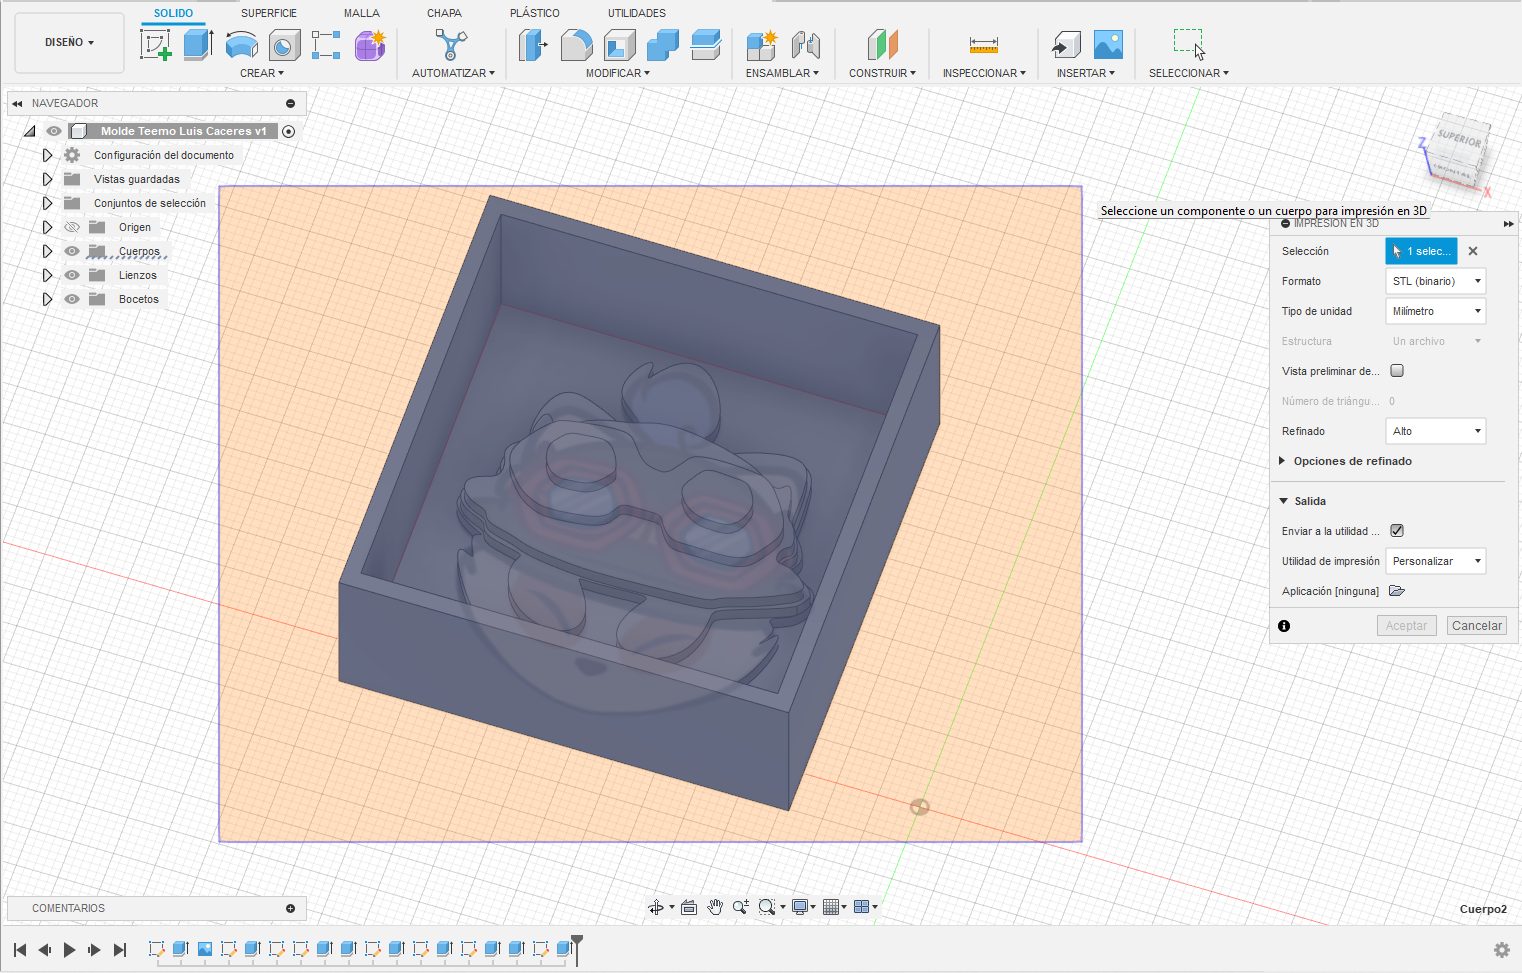Switch to the MALLA tab
This screenshot has height=973, width=1522.
tap(362, 13)
